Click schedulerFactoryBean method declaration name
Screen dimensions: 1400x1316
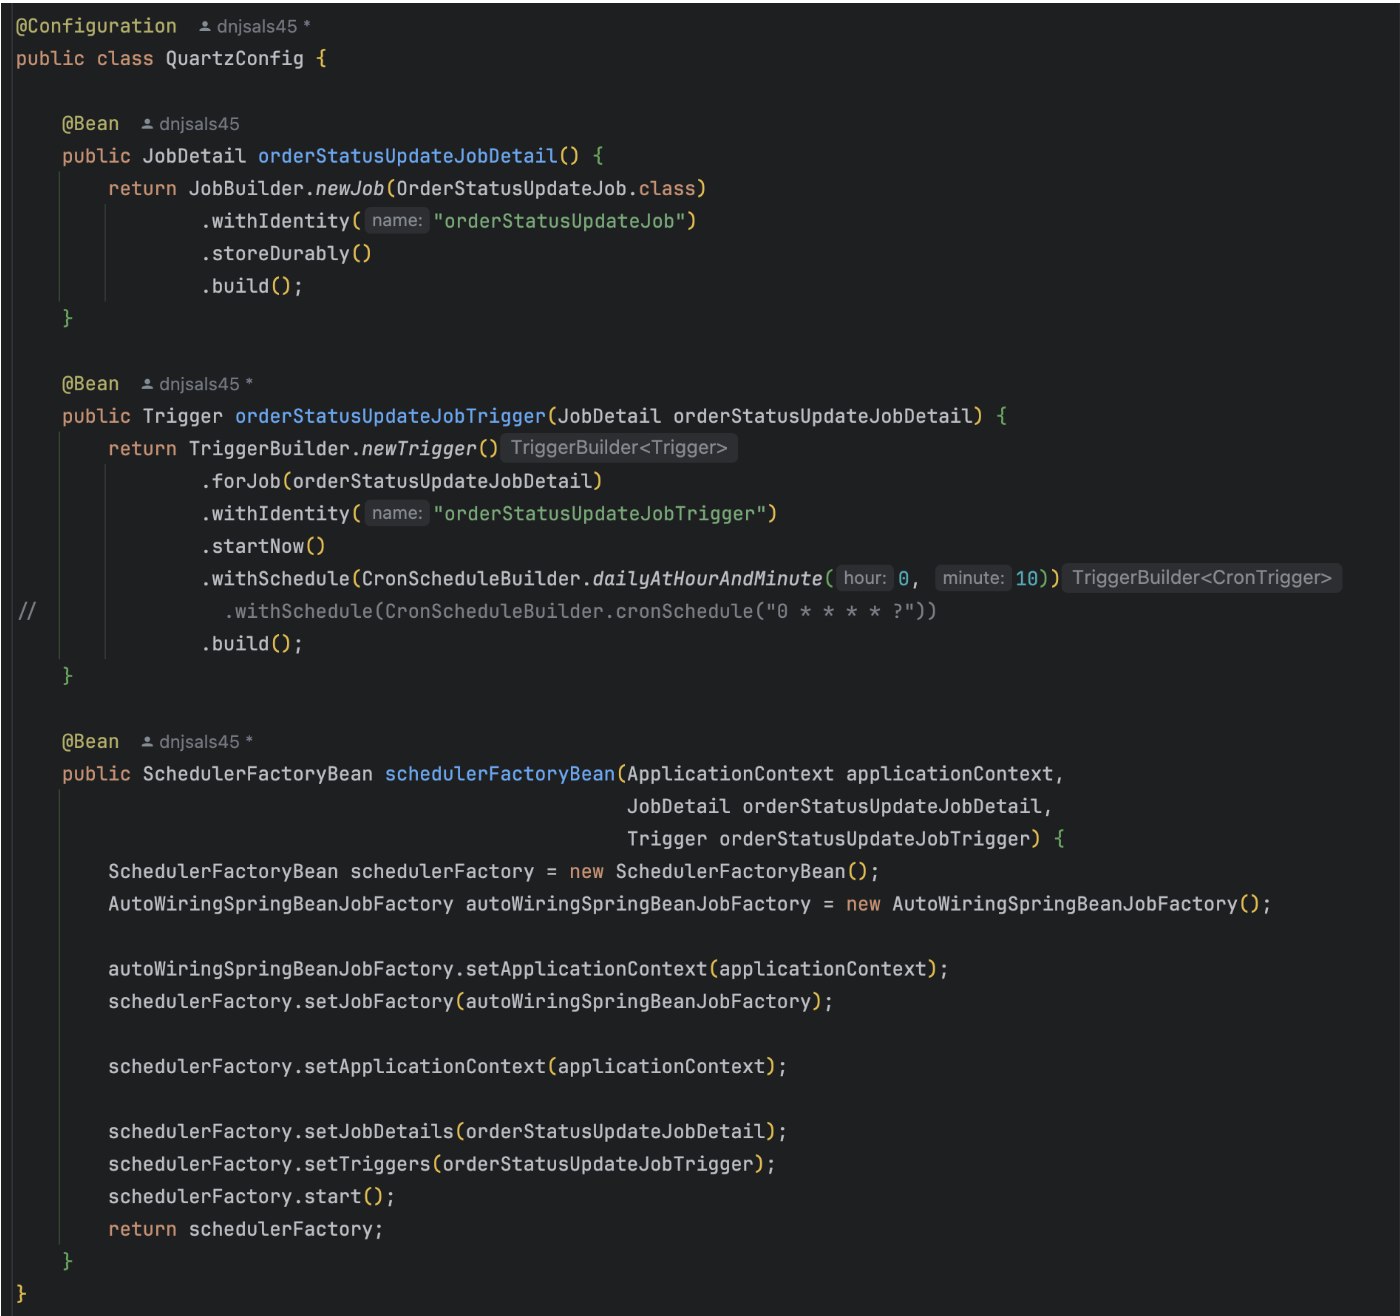(500, 774)
